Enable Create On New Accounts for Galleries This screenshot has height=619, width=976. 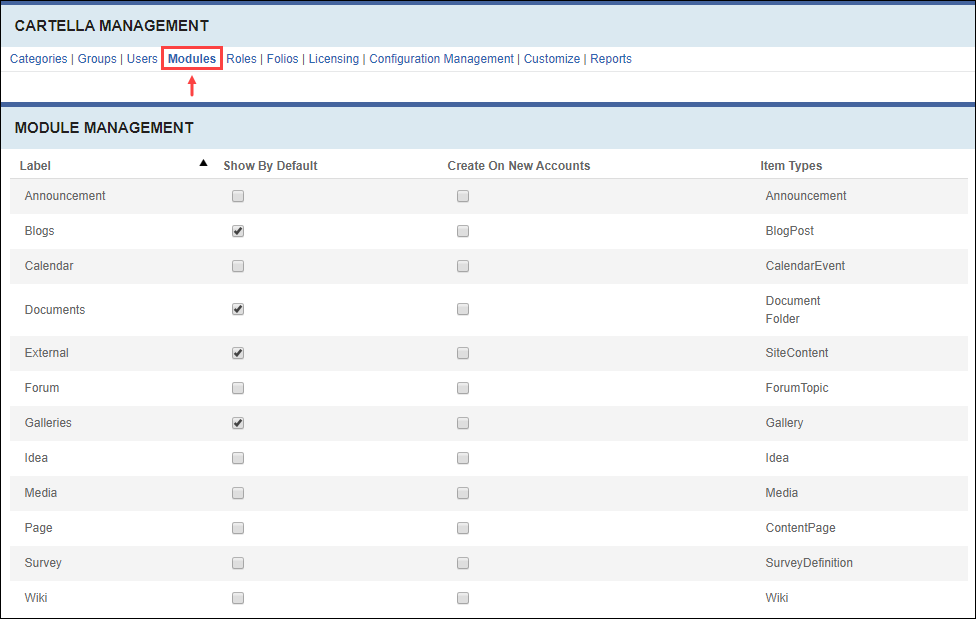(462, 423)
